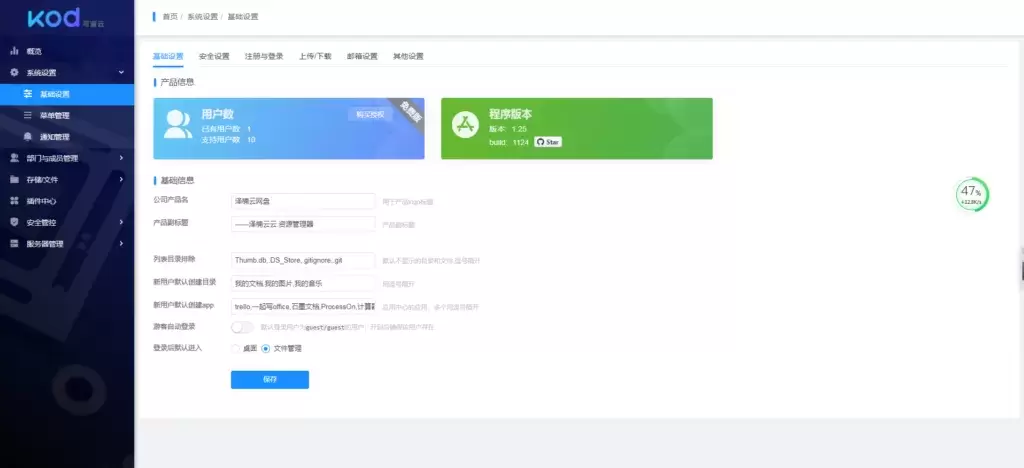The height and width of the screenshot is (468, 1024).
Task: Click the blue 保存 button
Action: 270,380
